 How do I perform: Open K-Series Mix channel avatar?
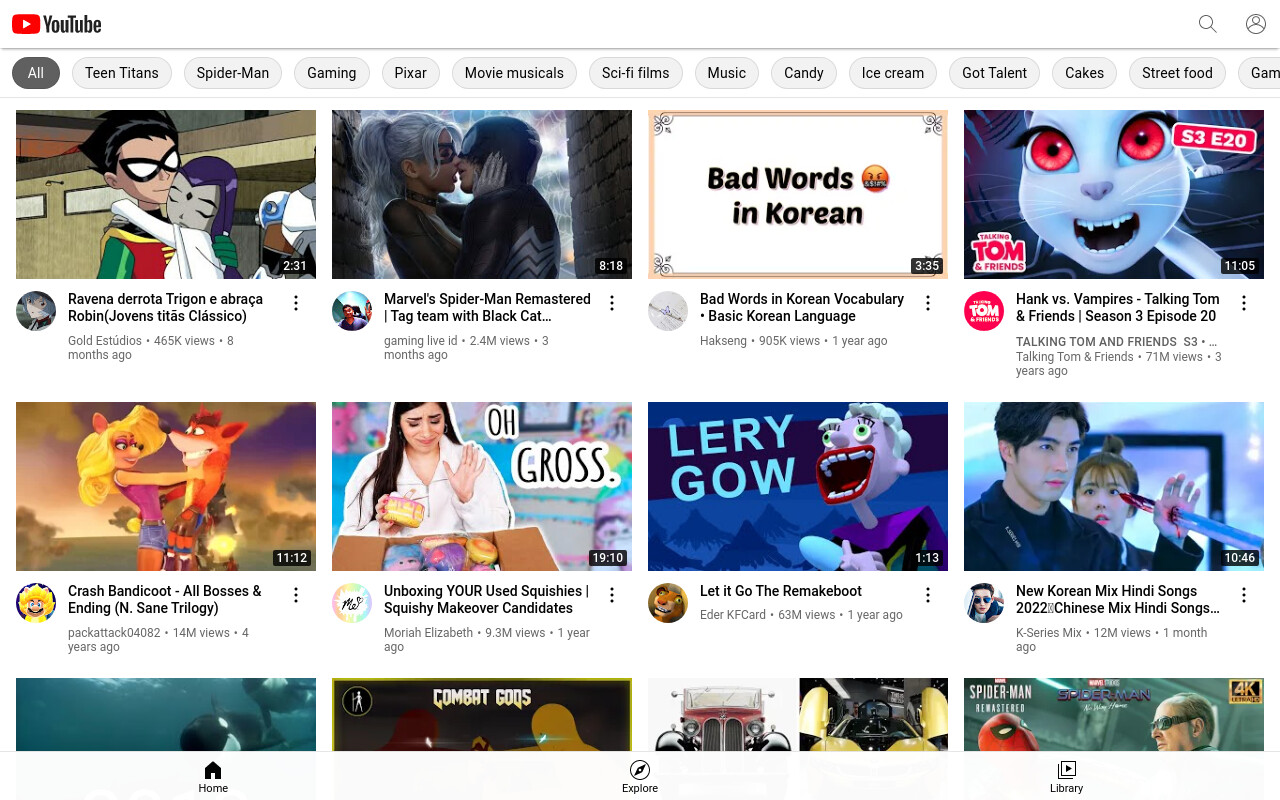(x=984, y=603)
